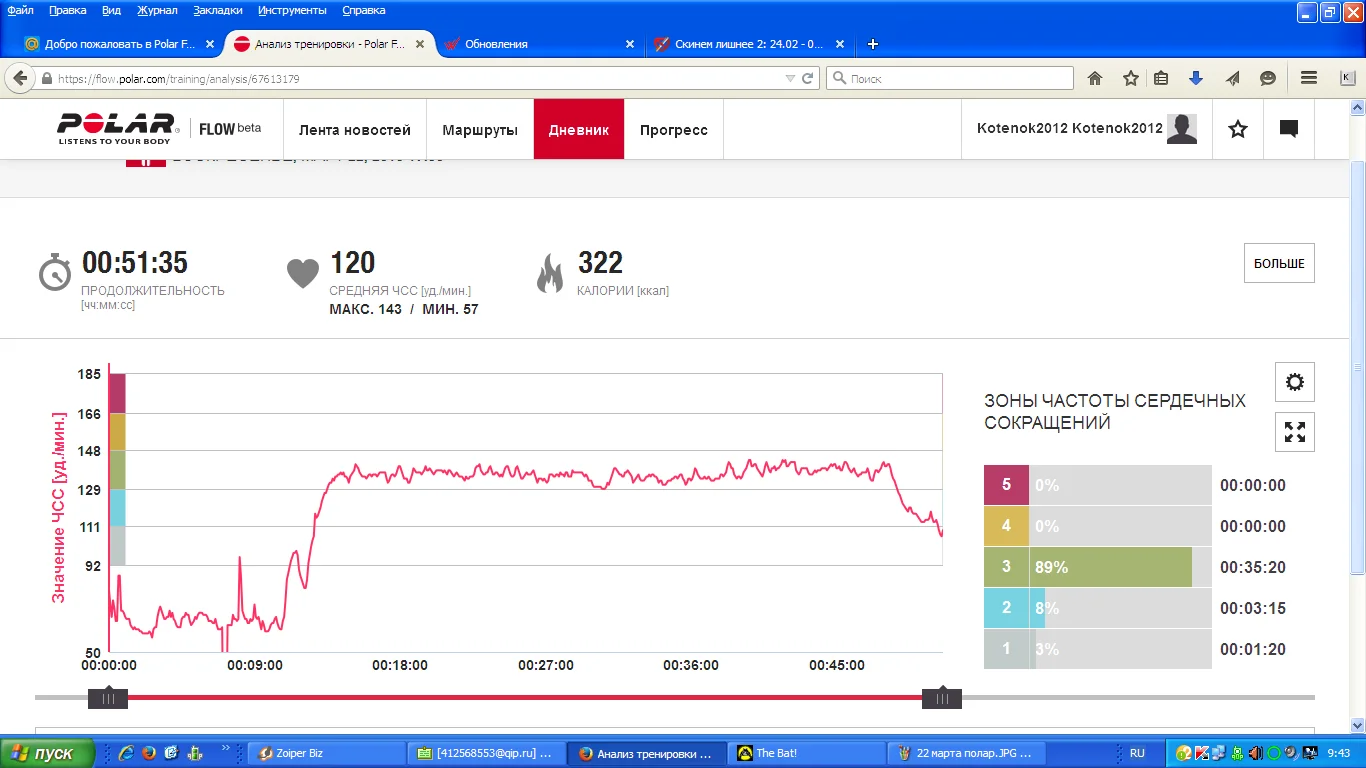Click the smiley face toolbar icon
The image size is (1366, 768).
pos(1268,78)
